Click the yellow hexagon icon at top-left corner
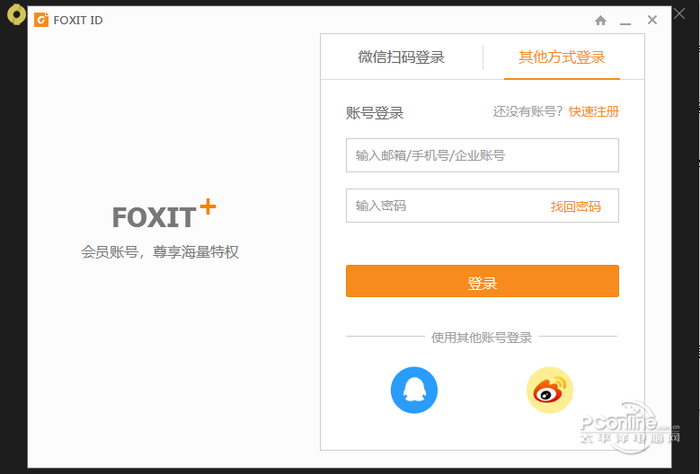Image resolution: width=700 pixels, height=474 pixels. [x=15, y=15]
